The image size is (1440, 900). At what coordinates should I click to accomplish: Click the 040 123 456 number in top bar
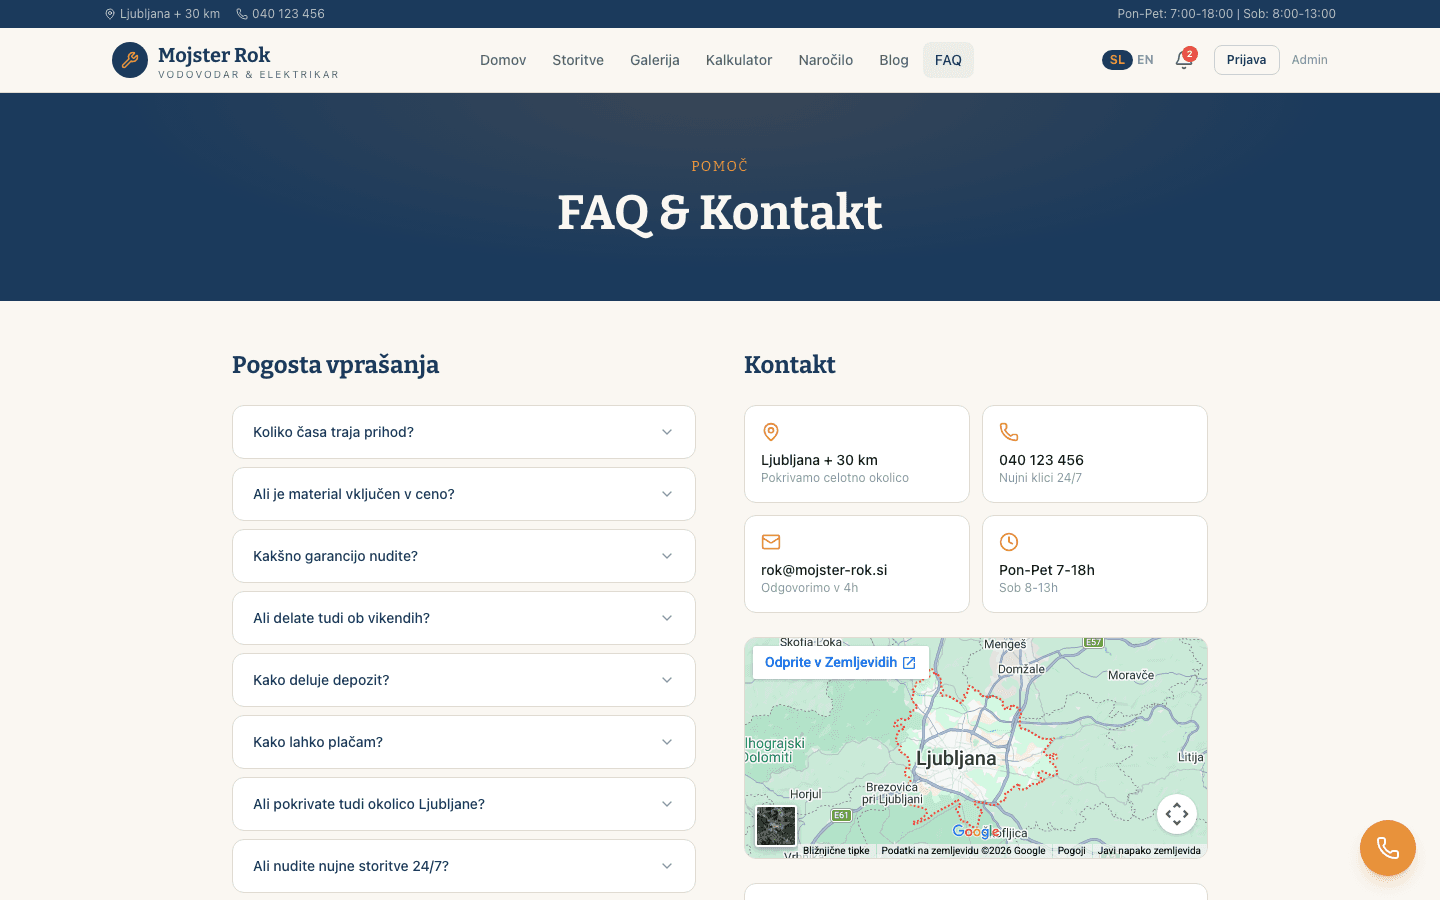point(288,14)
